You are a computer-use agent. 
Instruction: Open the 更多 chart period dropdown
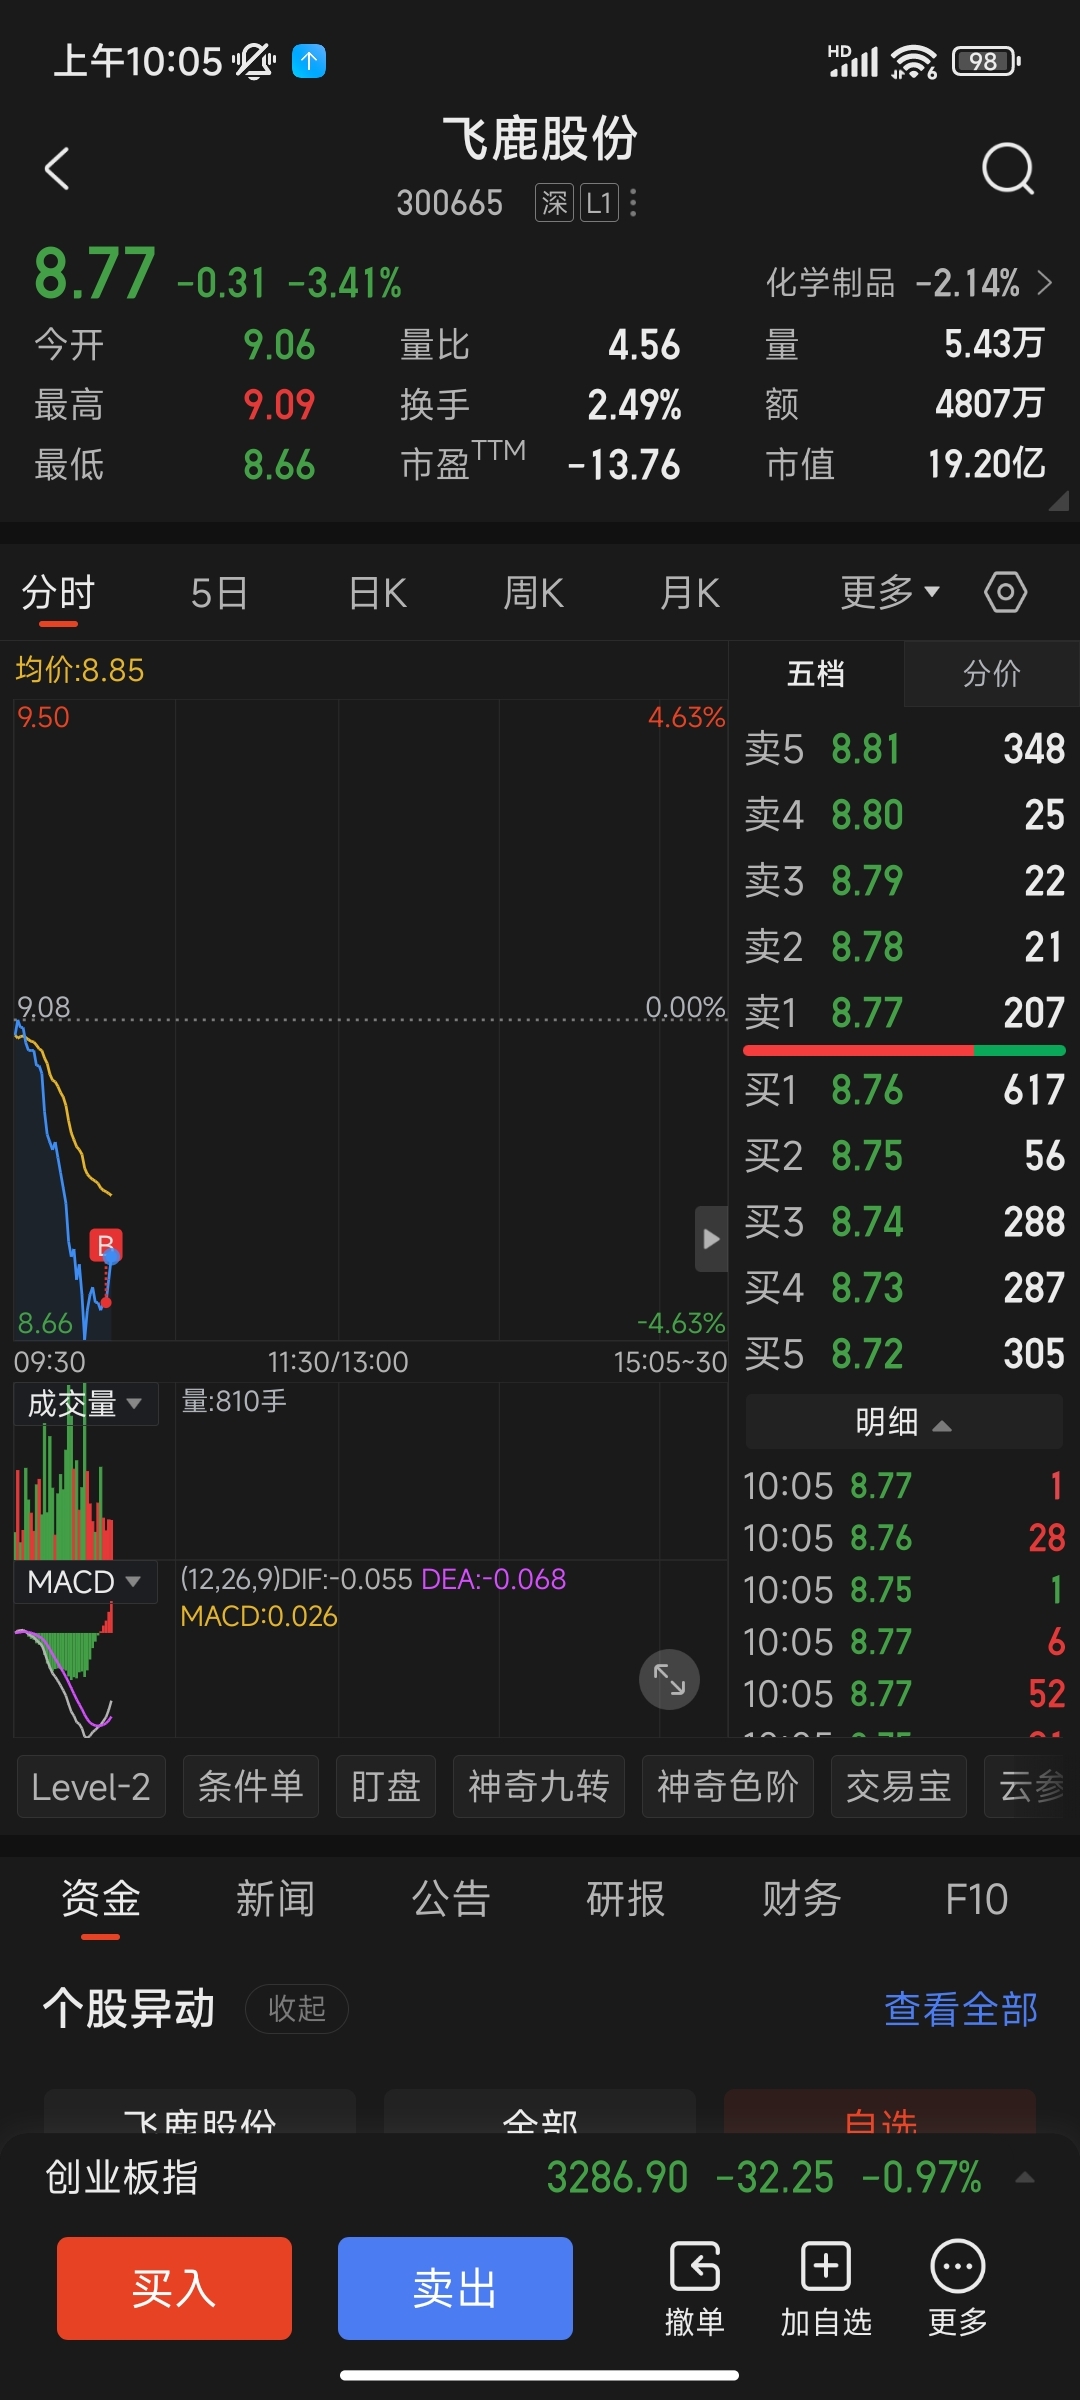889,592
